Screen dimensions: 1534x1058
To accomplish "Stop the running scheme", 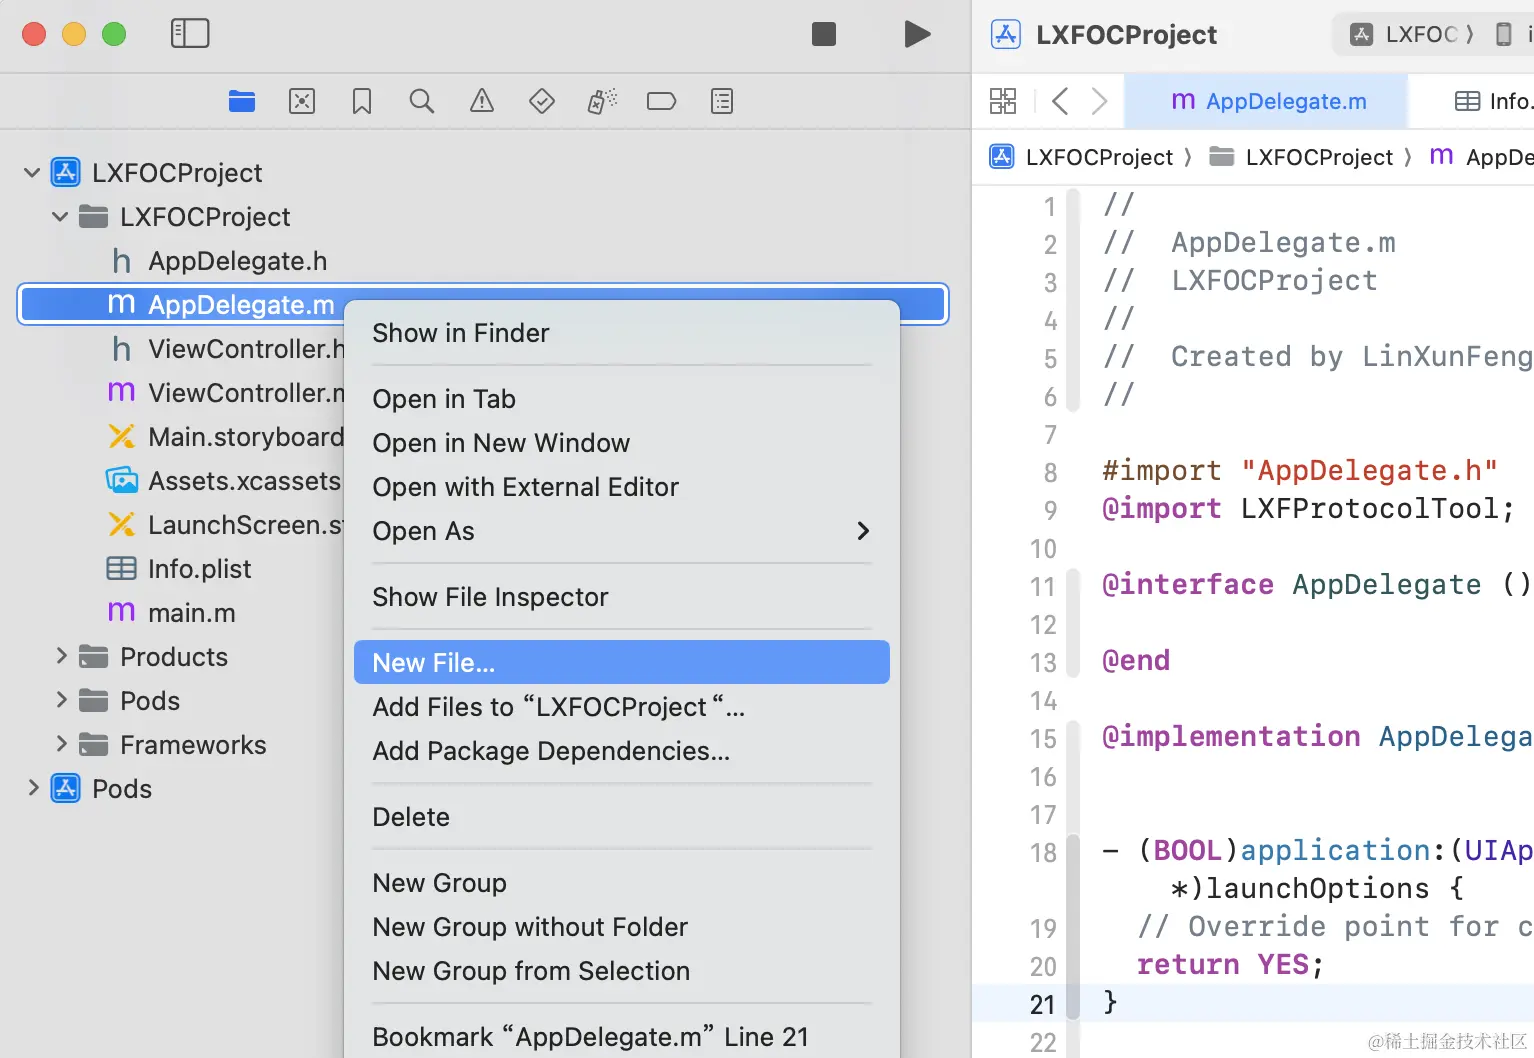I will coord(824,34).
